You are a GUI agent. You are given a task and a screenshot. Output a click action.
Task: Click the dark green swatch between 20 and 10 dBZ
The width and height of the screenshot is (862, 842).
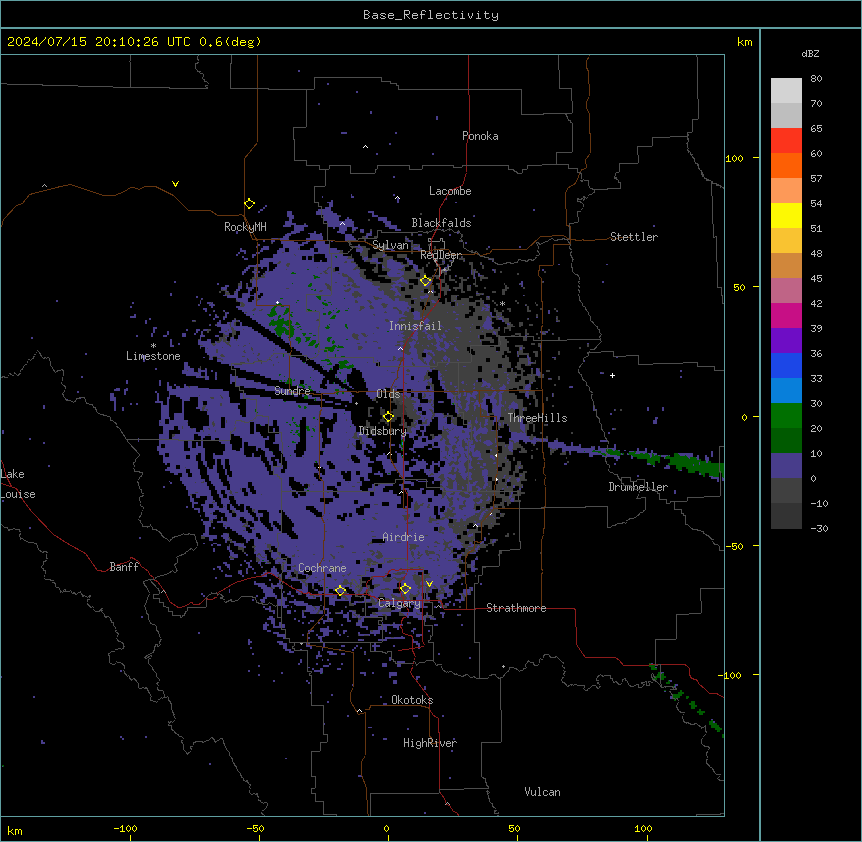click(x=786, y=441)
